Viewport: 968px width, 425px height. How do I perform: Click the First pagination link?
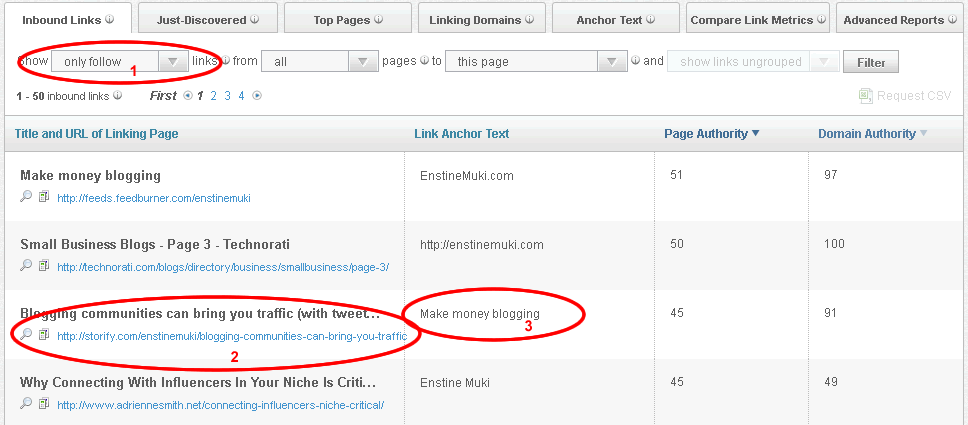coord(164,96)
